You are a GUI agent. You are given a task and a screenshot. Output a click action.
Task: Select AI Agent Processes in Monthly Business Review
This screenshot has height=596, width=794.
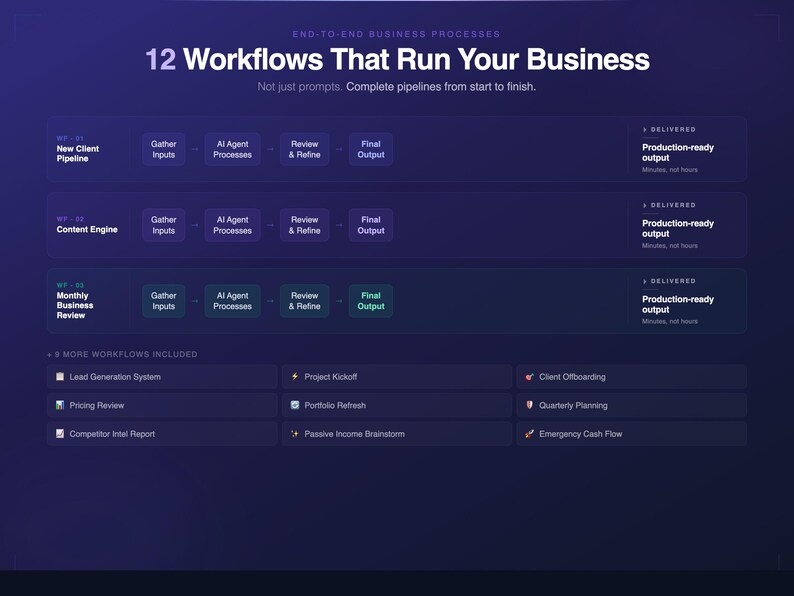(x=232, y=301)
